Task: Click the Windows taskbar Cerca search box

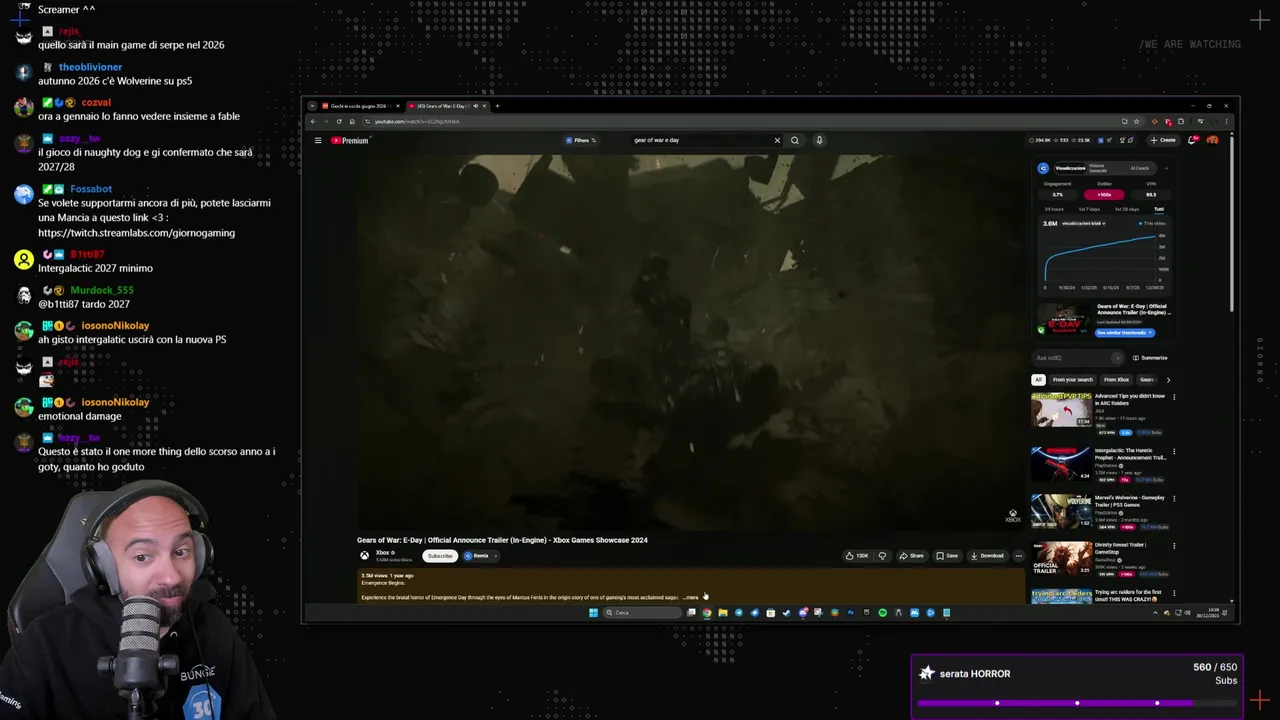Action: [x=642, y=613]
